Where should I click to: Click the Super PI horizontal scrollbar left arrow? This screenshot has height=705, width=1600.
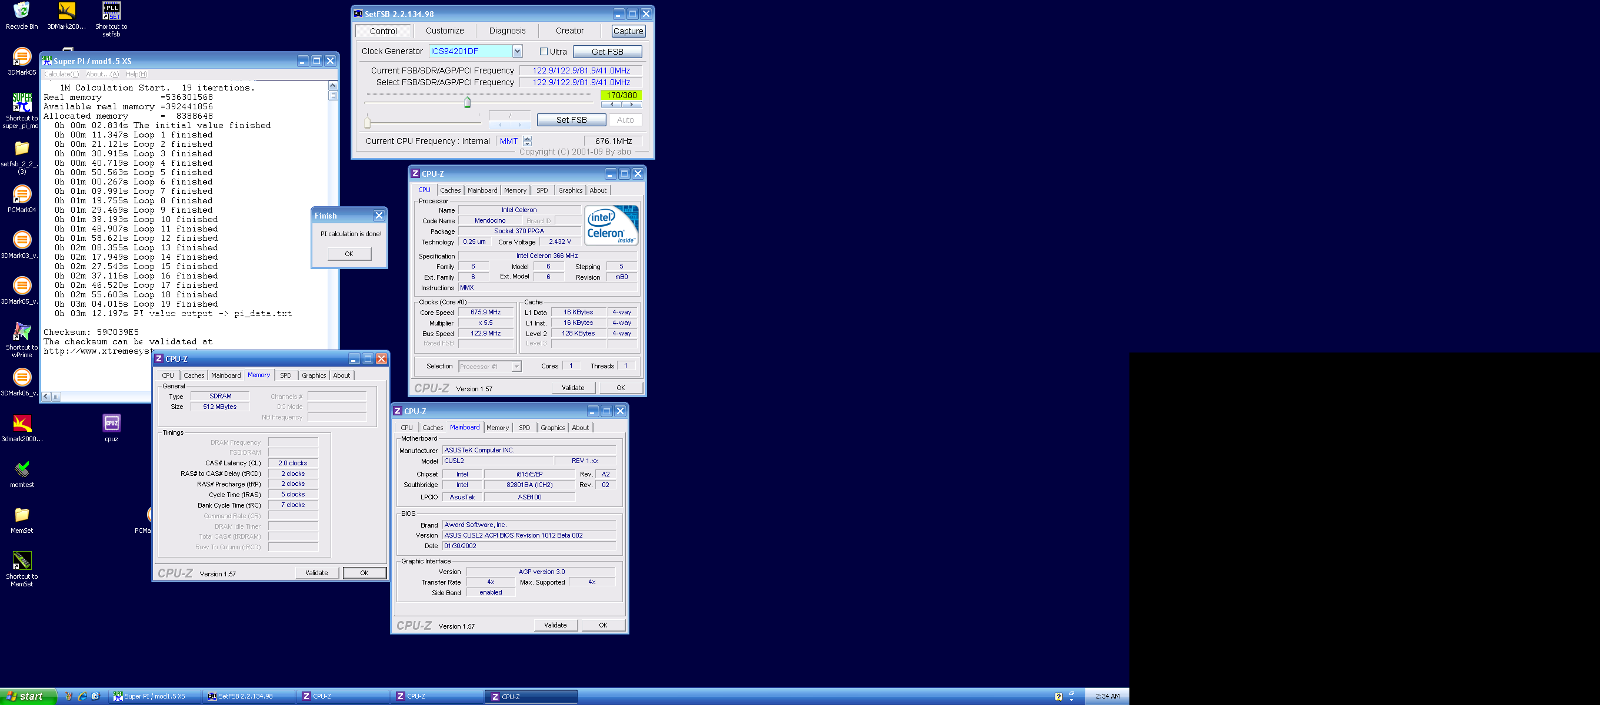[45, 397]
